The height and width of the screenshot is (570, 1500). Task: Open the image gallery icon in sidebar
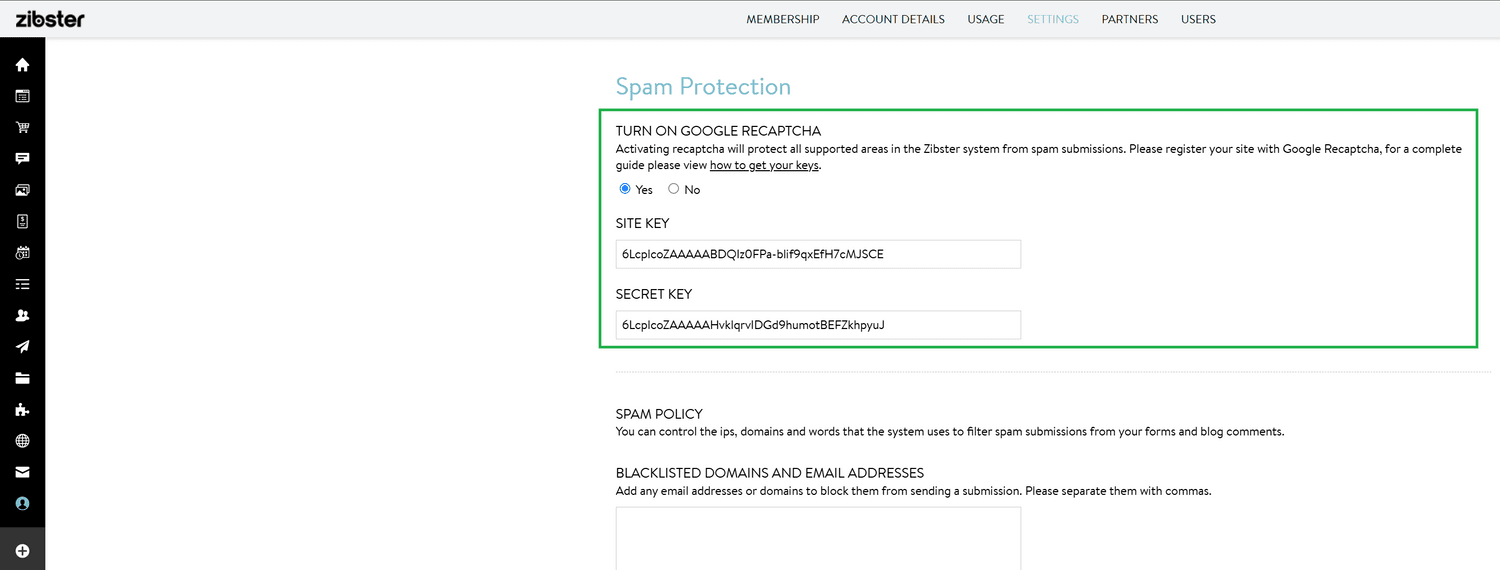[x=22, y=190]
